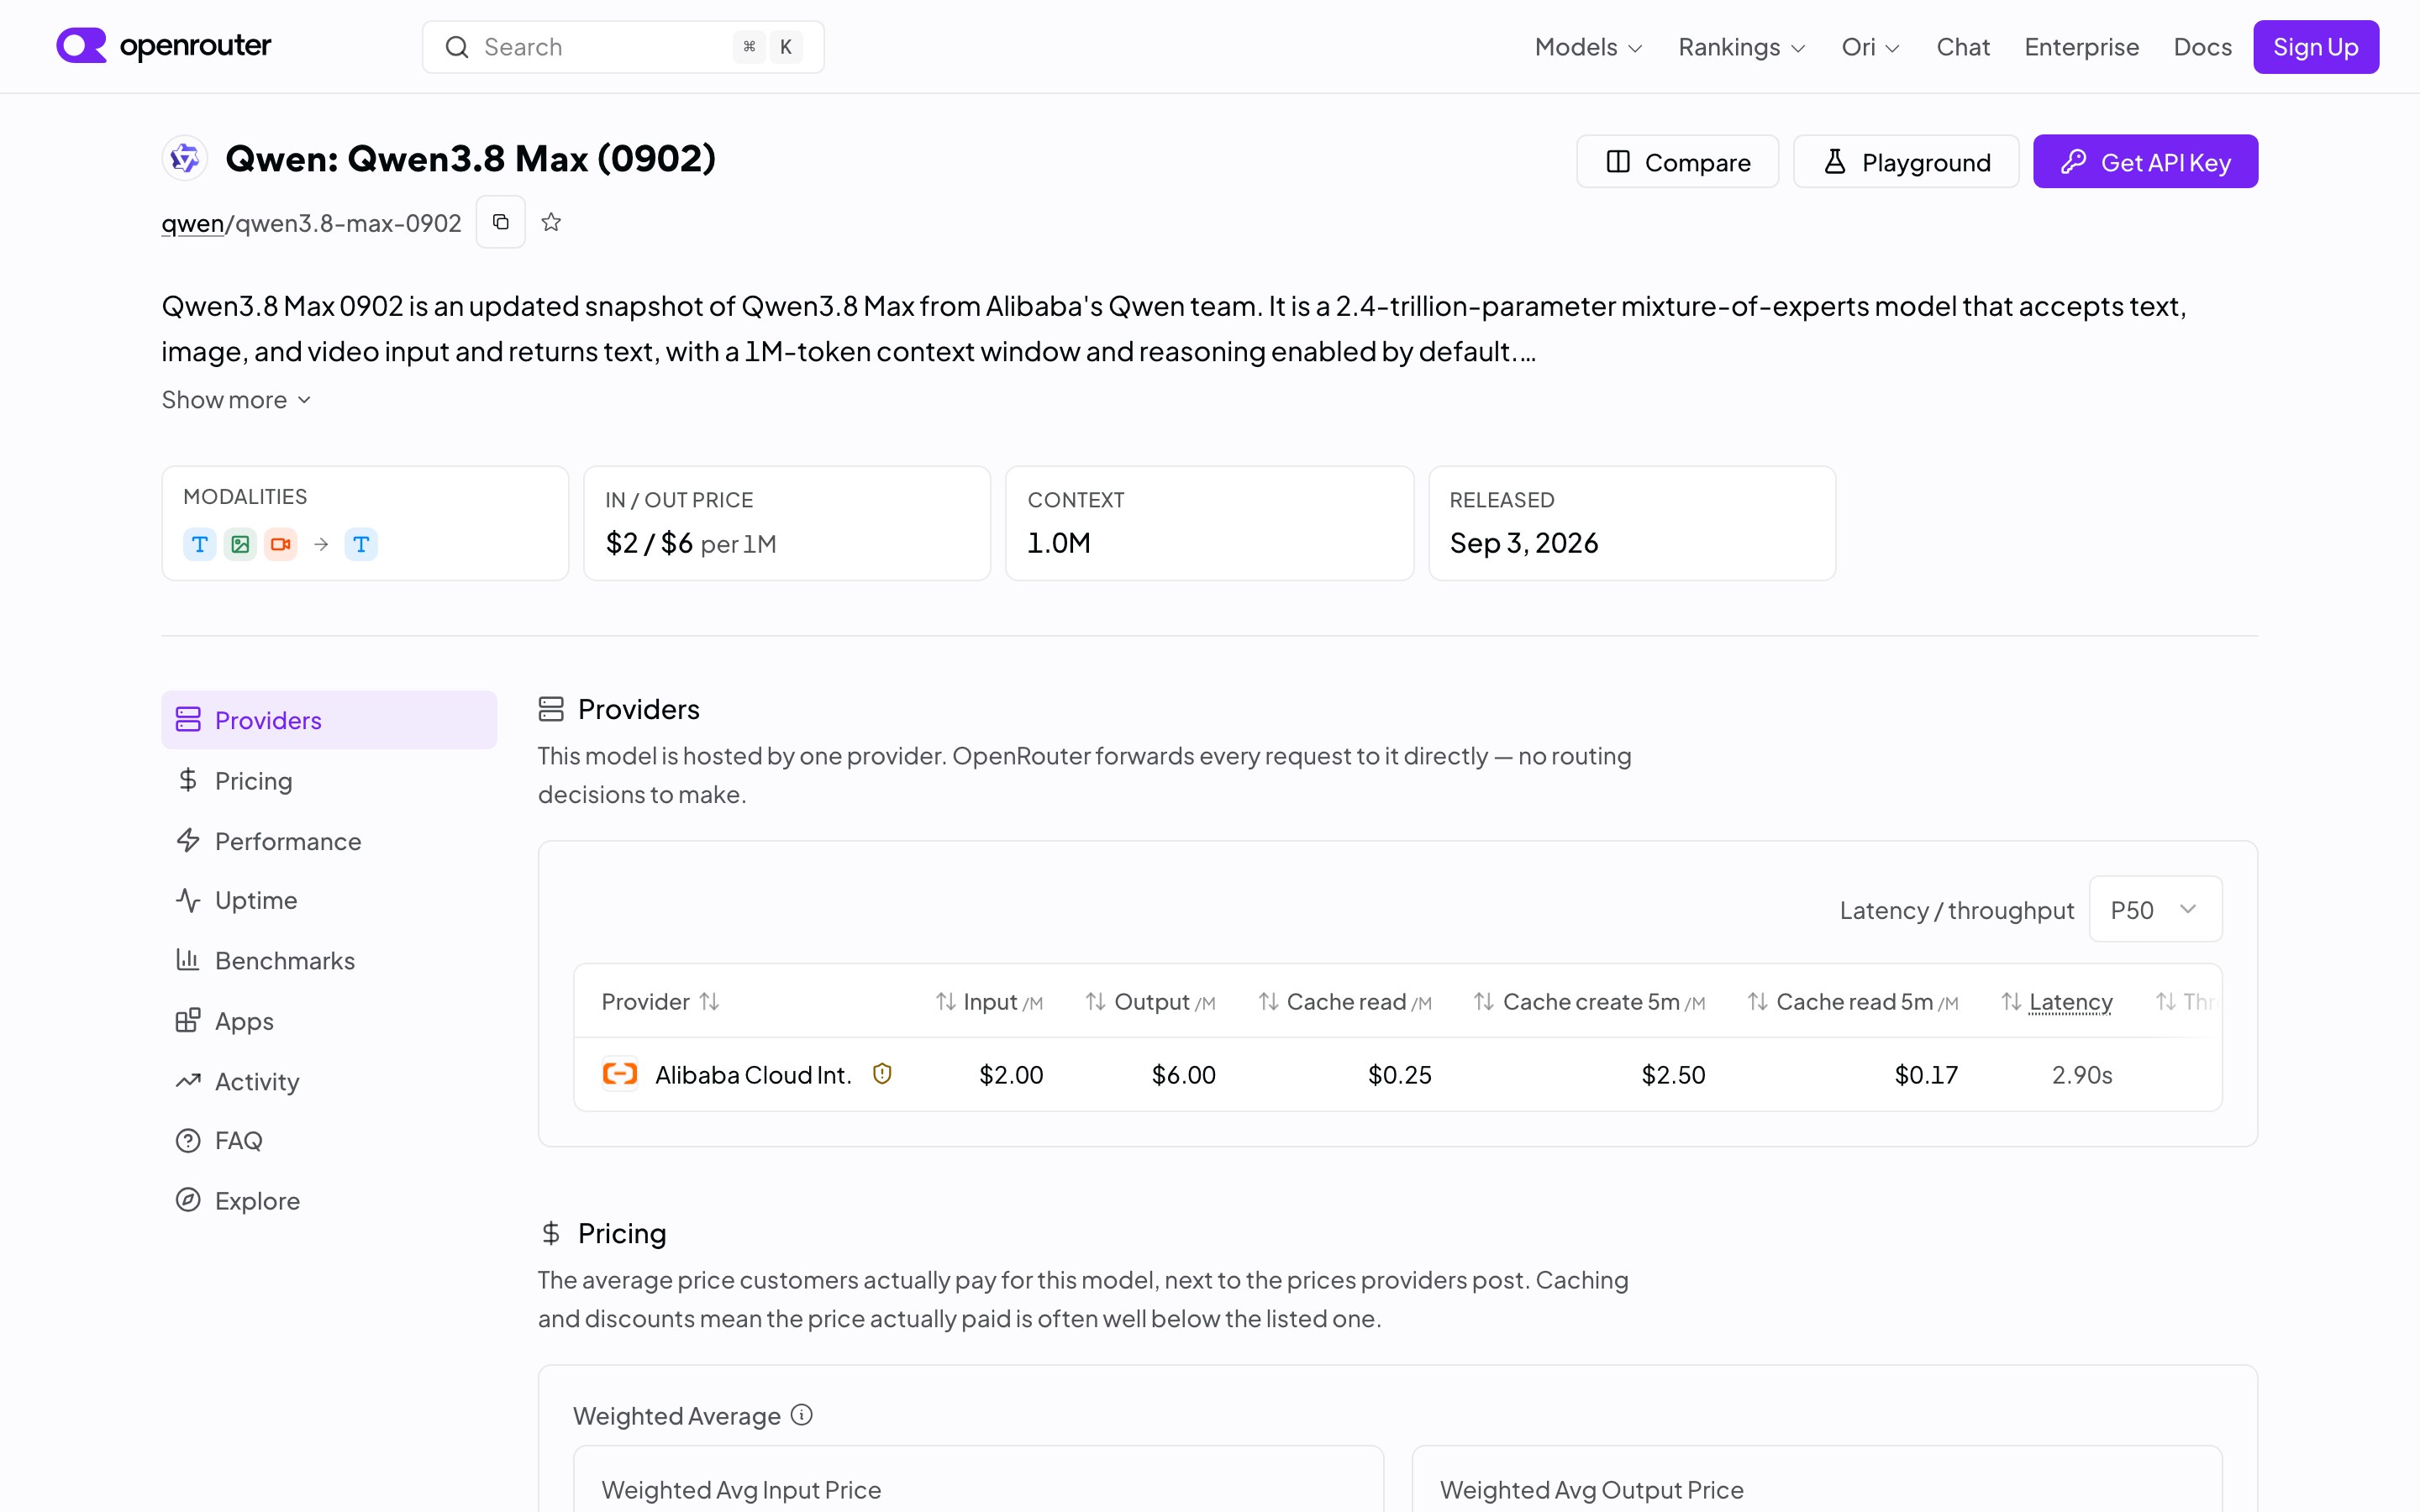
Task: Click the image input modality icon
Action: pos(240,544)
